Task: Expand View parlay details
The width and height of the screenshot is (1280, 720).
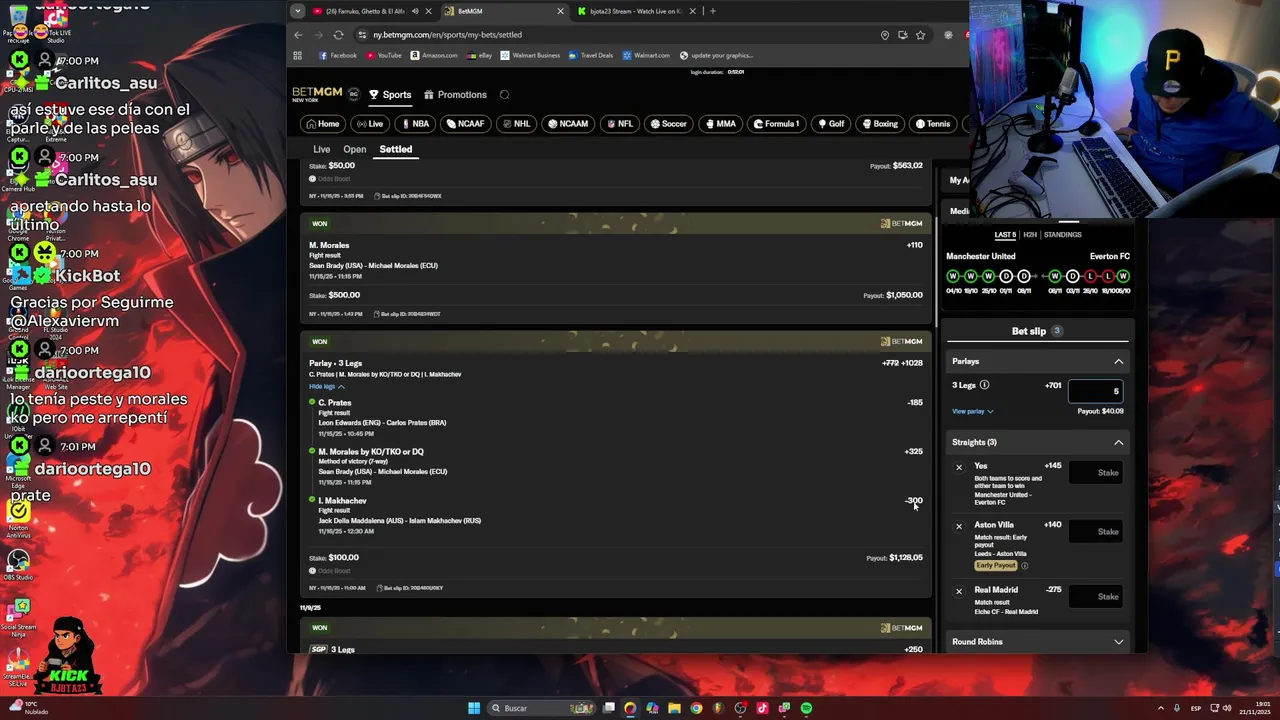Action: pyautogui.click(x=972, y=411)
